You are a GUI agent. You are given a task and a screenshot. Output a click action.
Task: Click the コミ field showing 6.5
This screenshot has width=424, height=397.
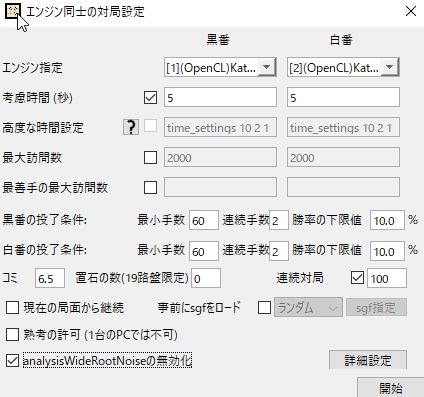[x=50, y=278]
